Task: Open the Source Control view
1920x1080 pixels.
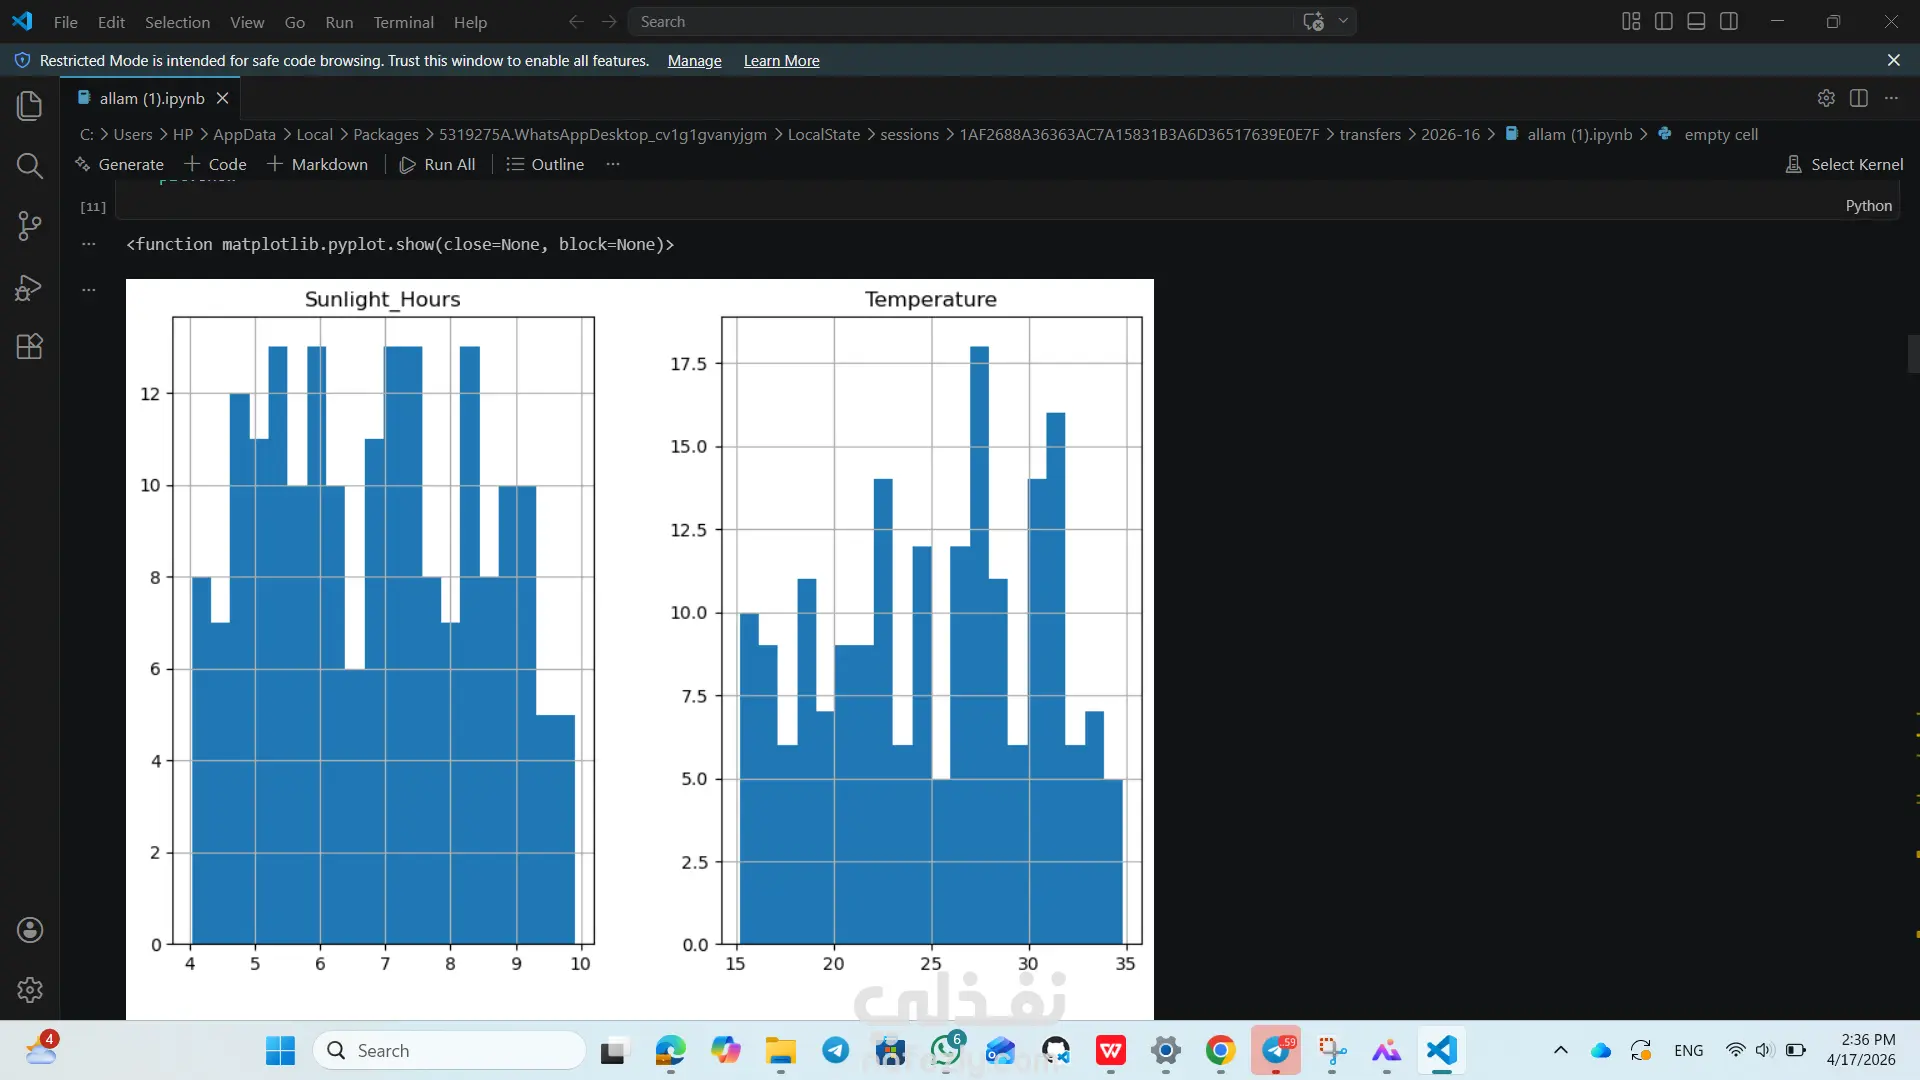Action: (30, 226)
